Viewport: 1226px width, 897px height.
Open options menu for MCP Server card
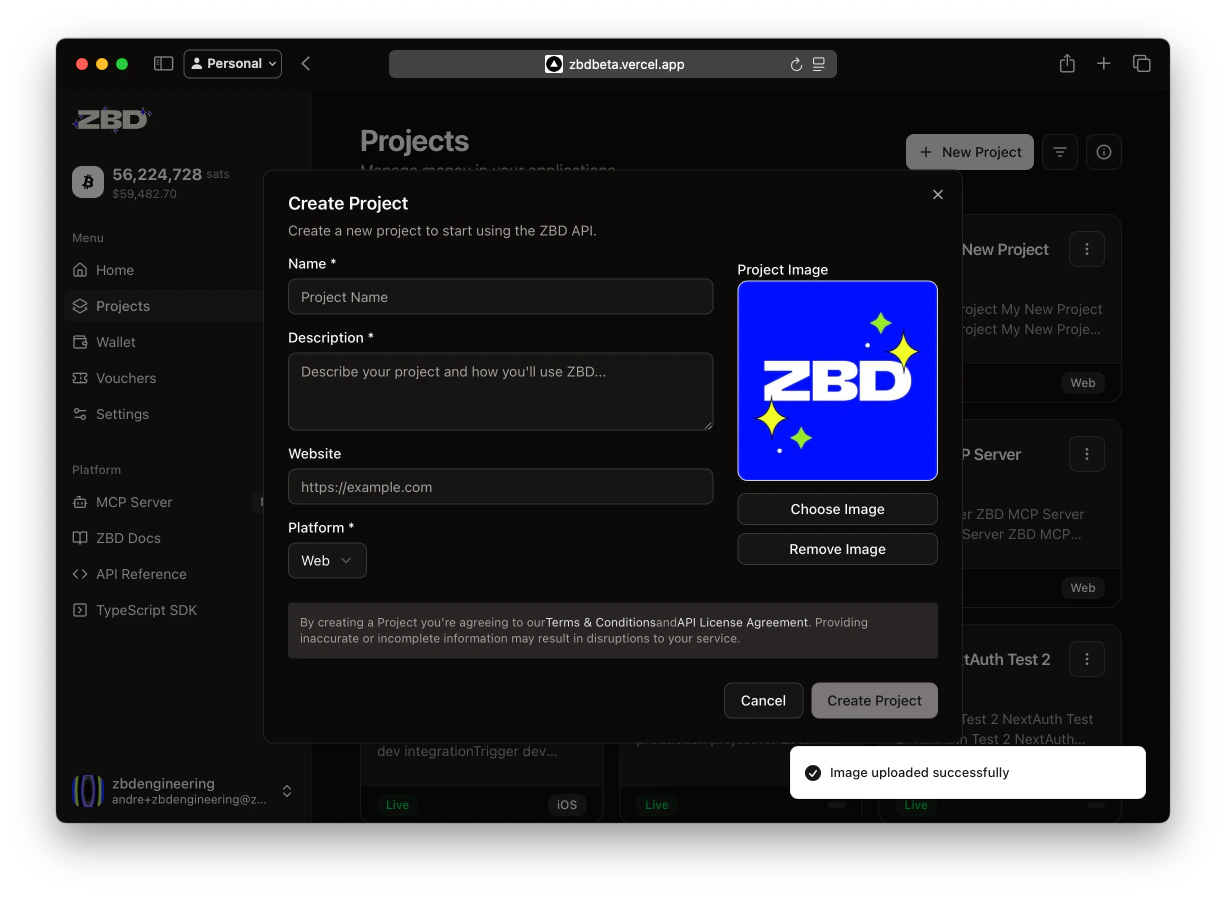pos(1087,454)
